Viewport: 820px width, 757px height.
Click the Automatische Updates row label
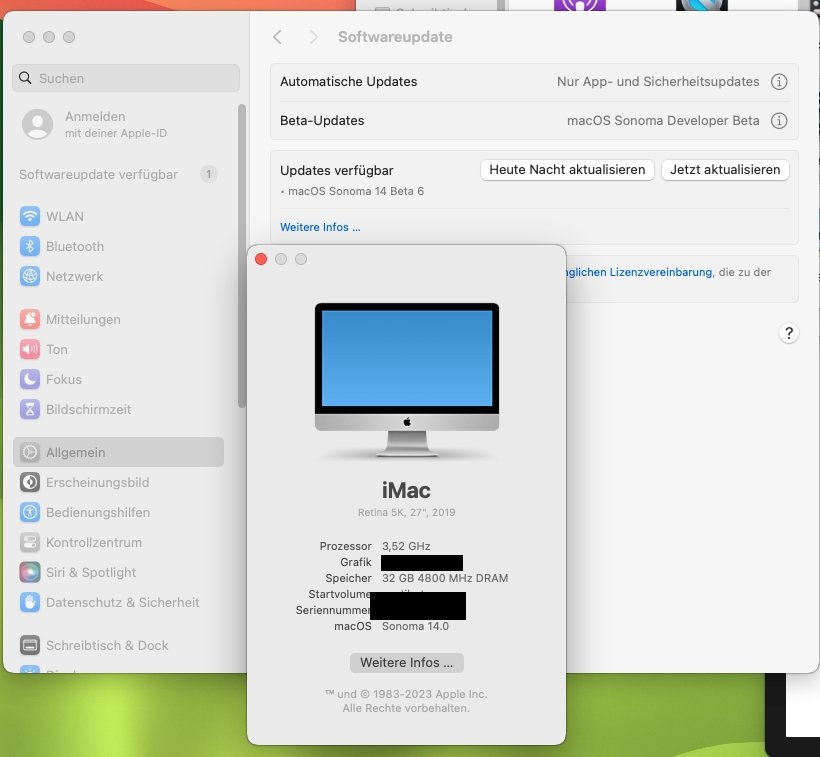point(348,82)
